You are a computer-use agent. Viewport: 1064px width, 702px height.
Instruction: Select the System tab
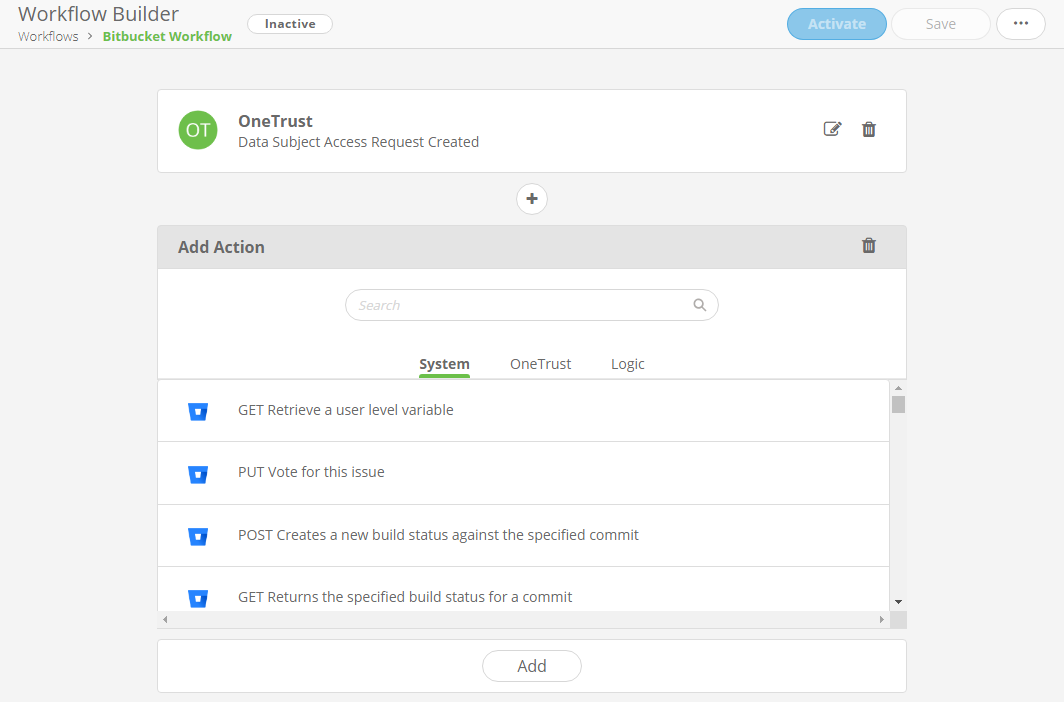pos(444,364)
